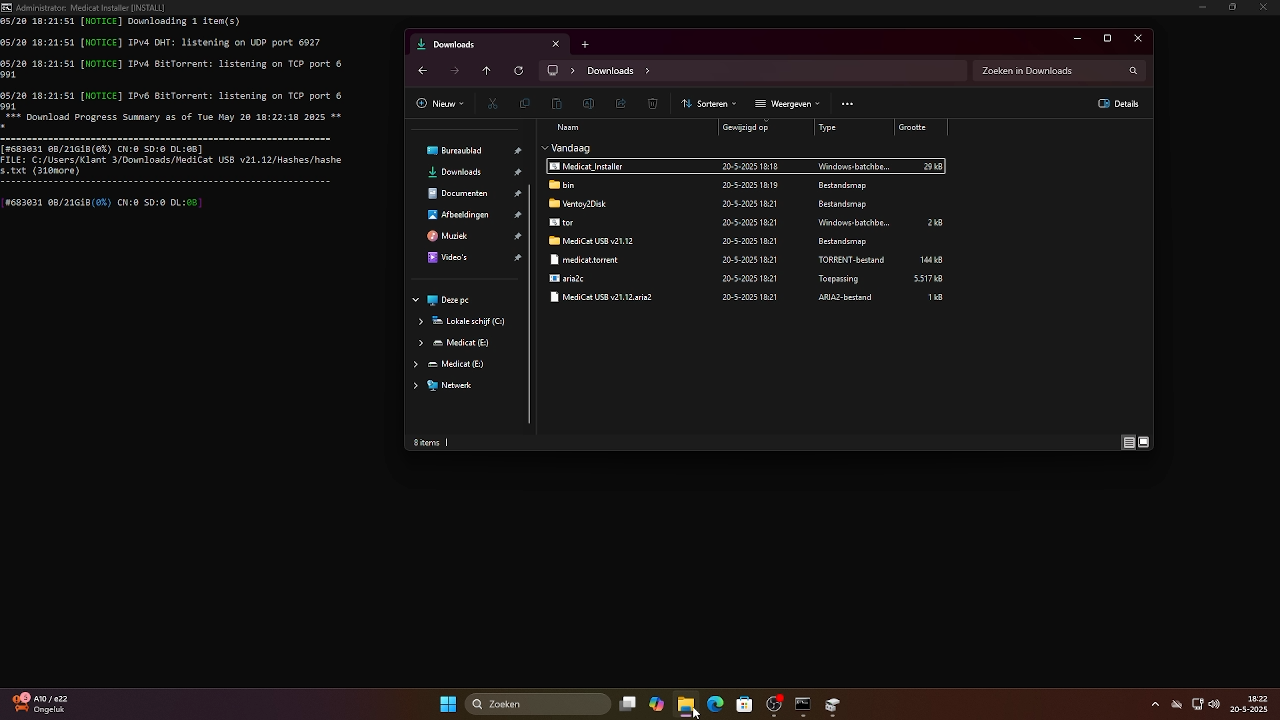
Task: Click the PC icon in address bar
Action: tap(552, 71)
